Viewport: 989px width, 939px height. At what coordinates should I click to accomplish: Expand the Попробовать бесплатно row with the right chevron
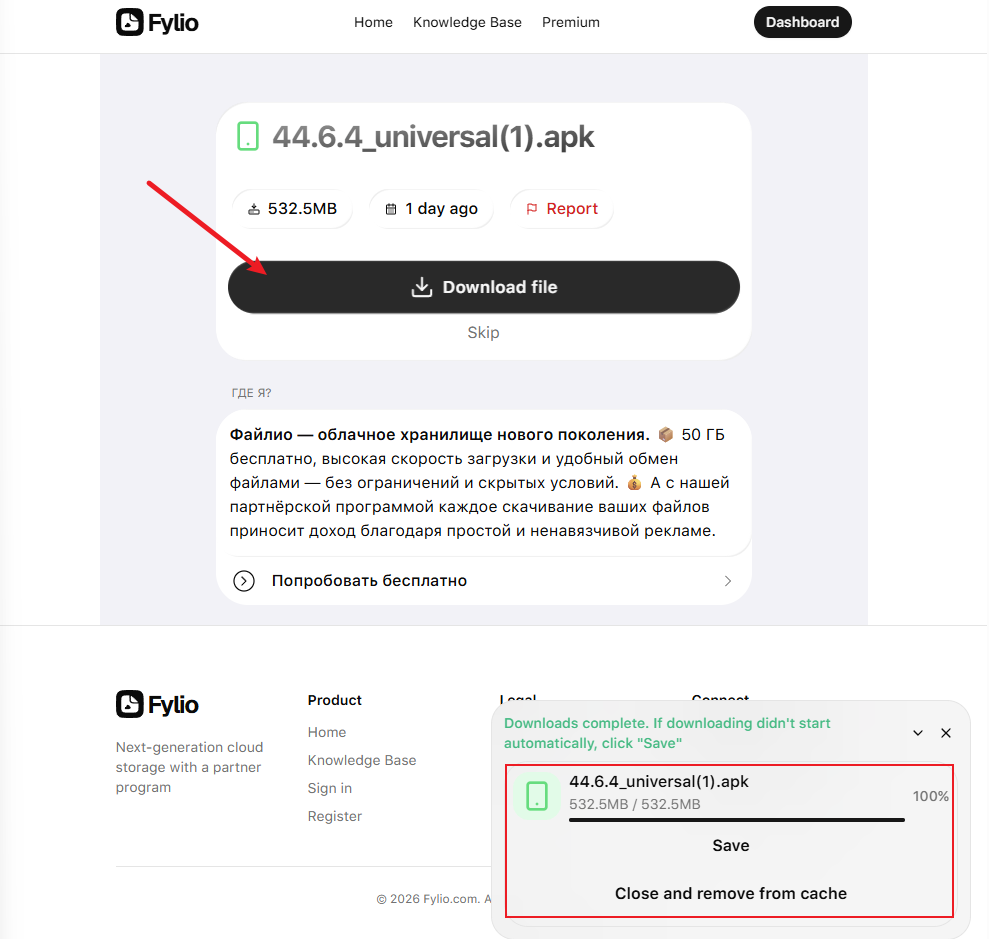tap(728, 581)
